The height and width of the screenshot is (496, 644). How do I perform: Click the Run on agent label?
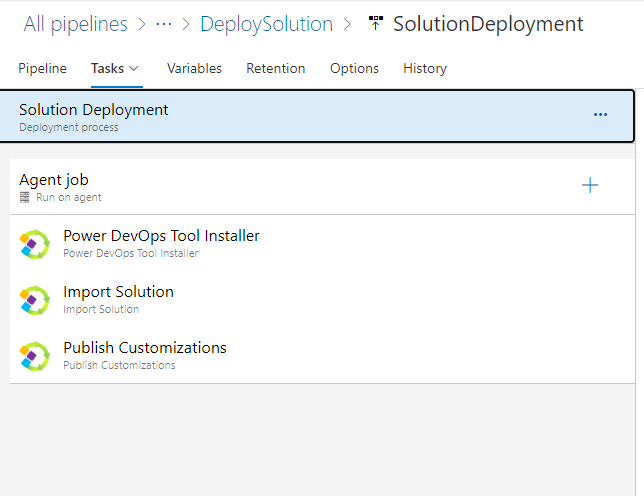click(69, 197)
